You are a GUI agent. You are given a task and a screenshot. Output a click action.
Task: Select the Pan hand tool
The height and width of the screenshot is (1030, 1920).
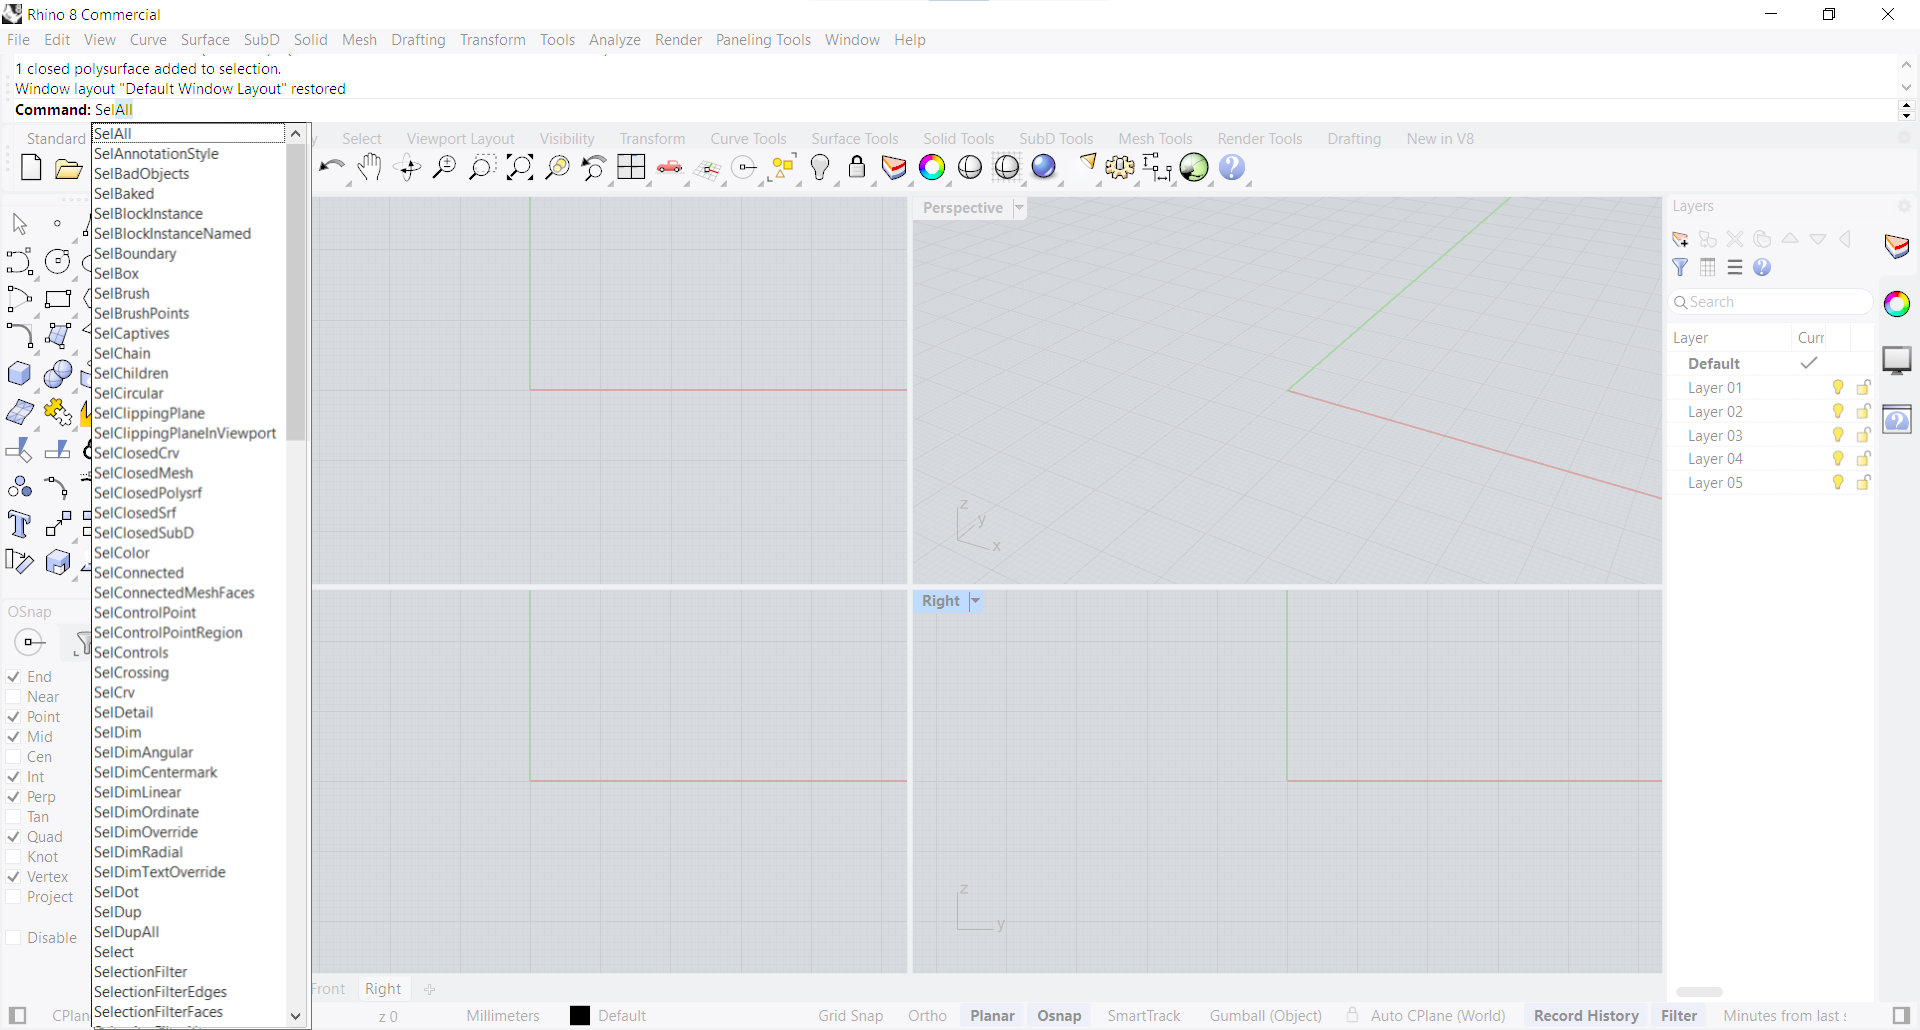click(369, 167)
